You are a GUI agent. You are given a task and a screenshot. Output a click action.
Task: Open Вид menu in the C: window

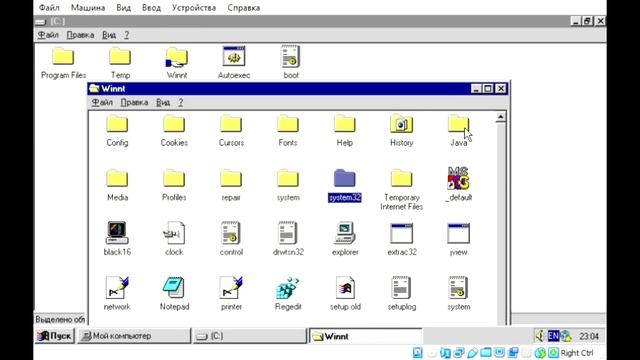coord(109,35)
